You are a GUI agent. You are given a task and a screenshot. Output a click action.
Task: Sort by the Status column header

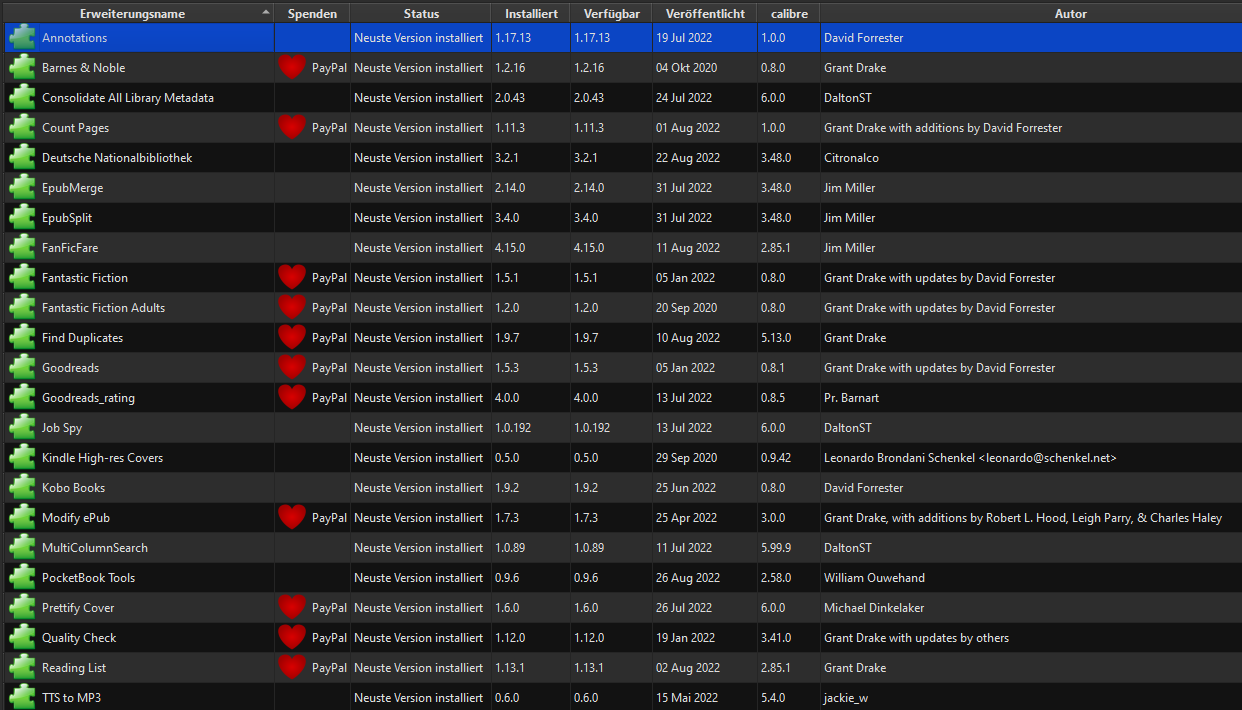(x=421, y=14)
